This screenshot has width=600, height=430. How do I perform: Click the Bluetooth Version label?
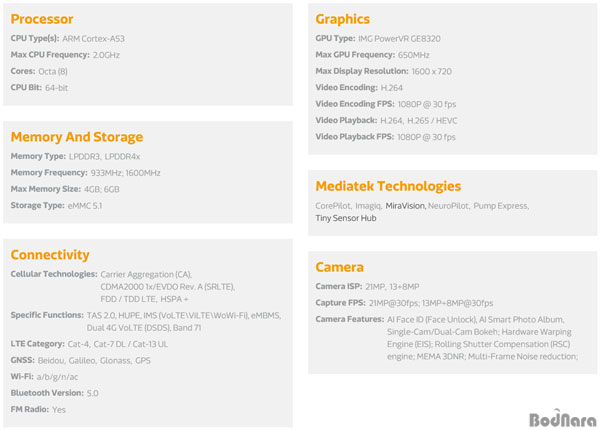(47, 393)
